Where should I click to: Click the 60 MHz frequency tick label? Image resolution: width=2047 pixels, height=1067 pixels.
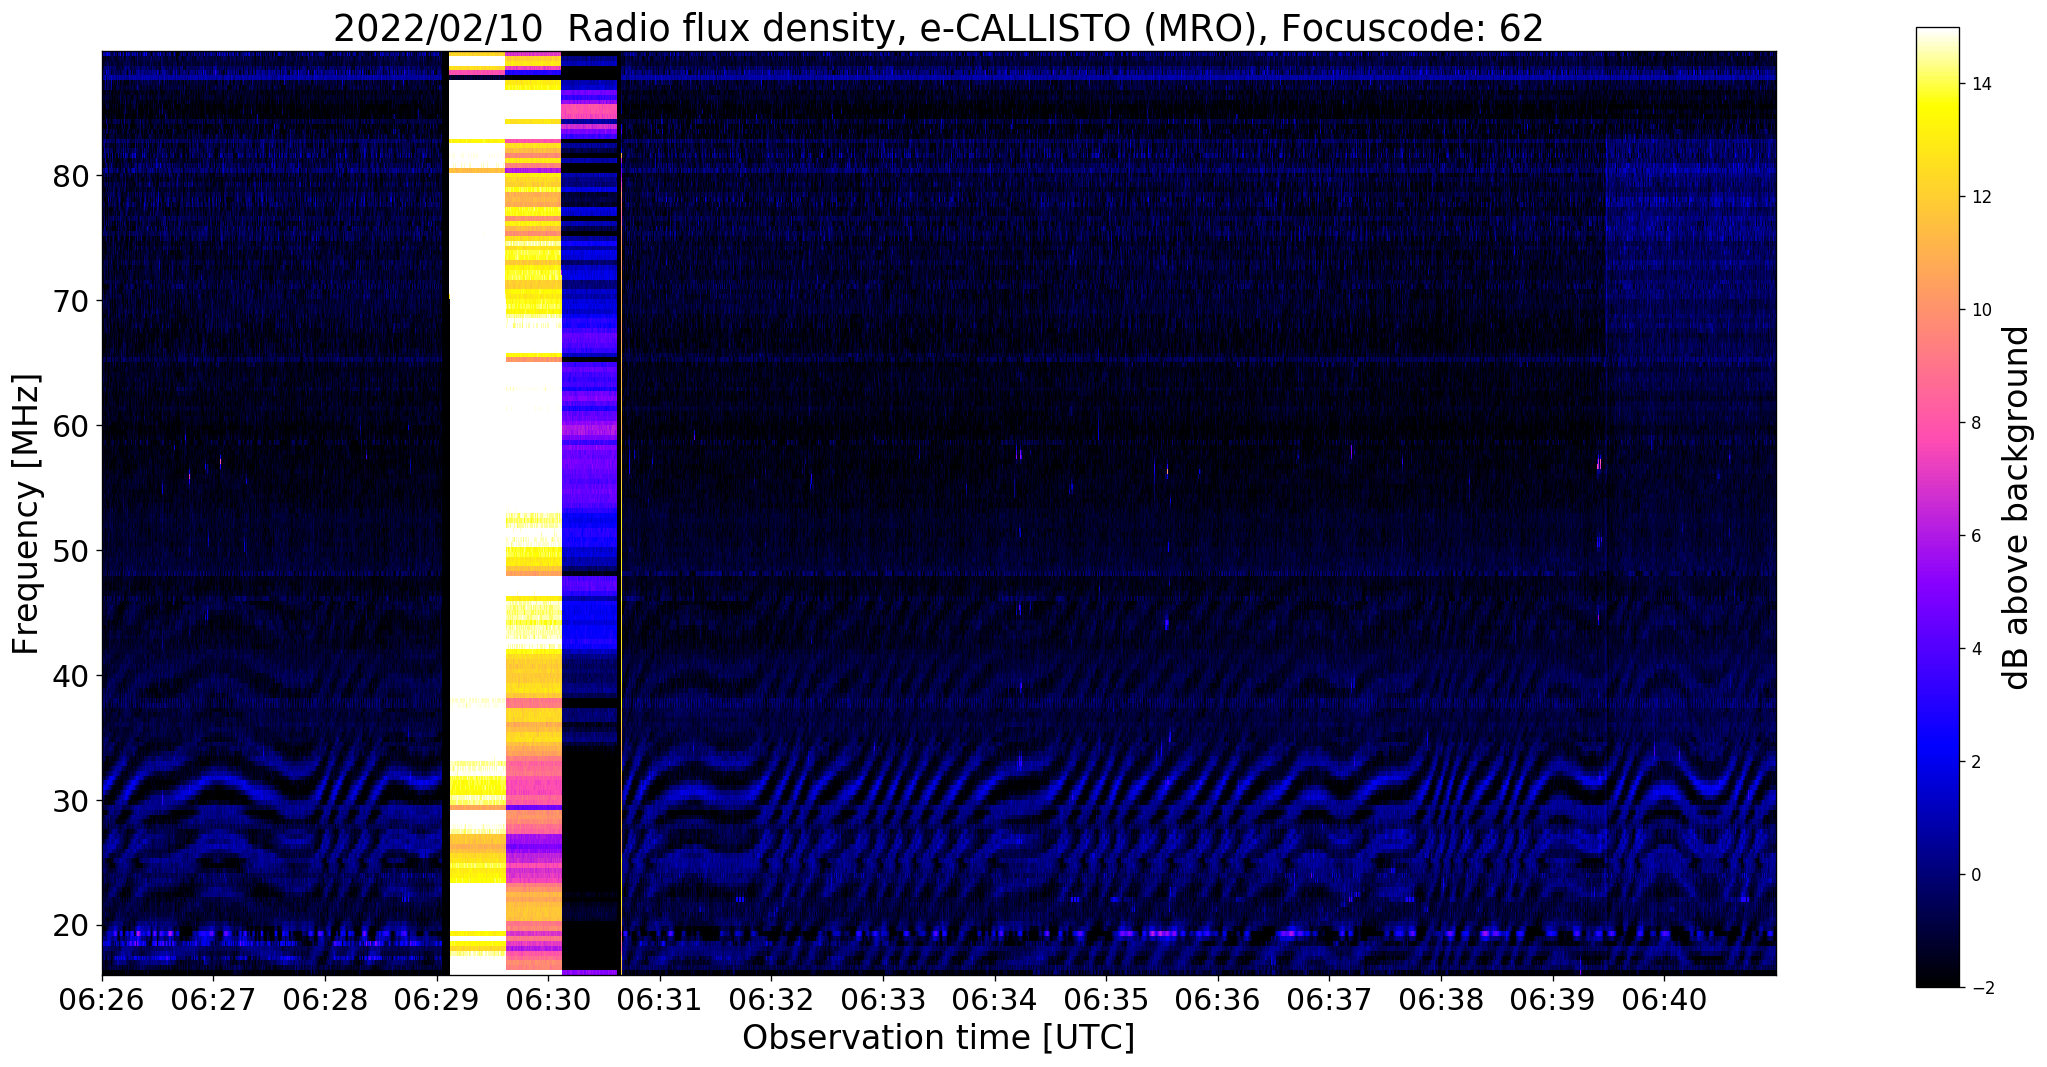click(x=71, y=427)
